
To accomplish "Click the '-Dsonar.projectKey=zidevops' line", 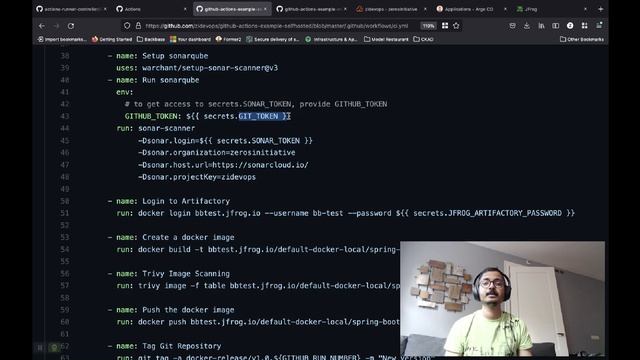I will (197, 177).
